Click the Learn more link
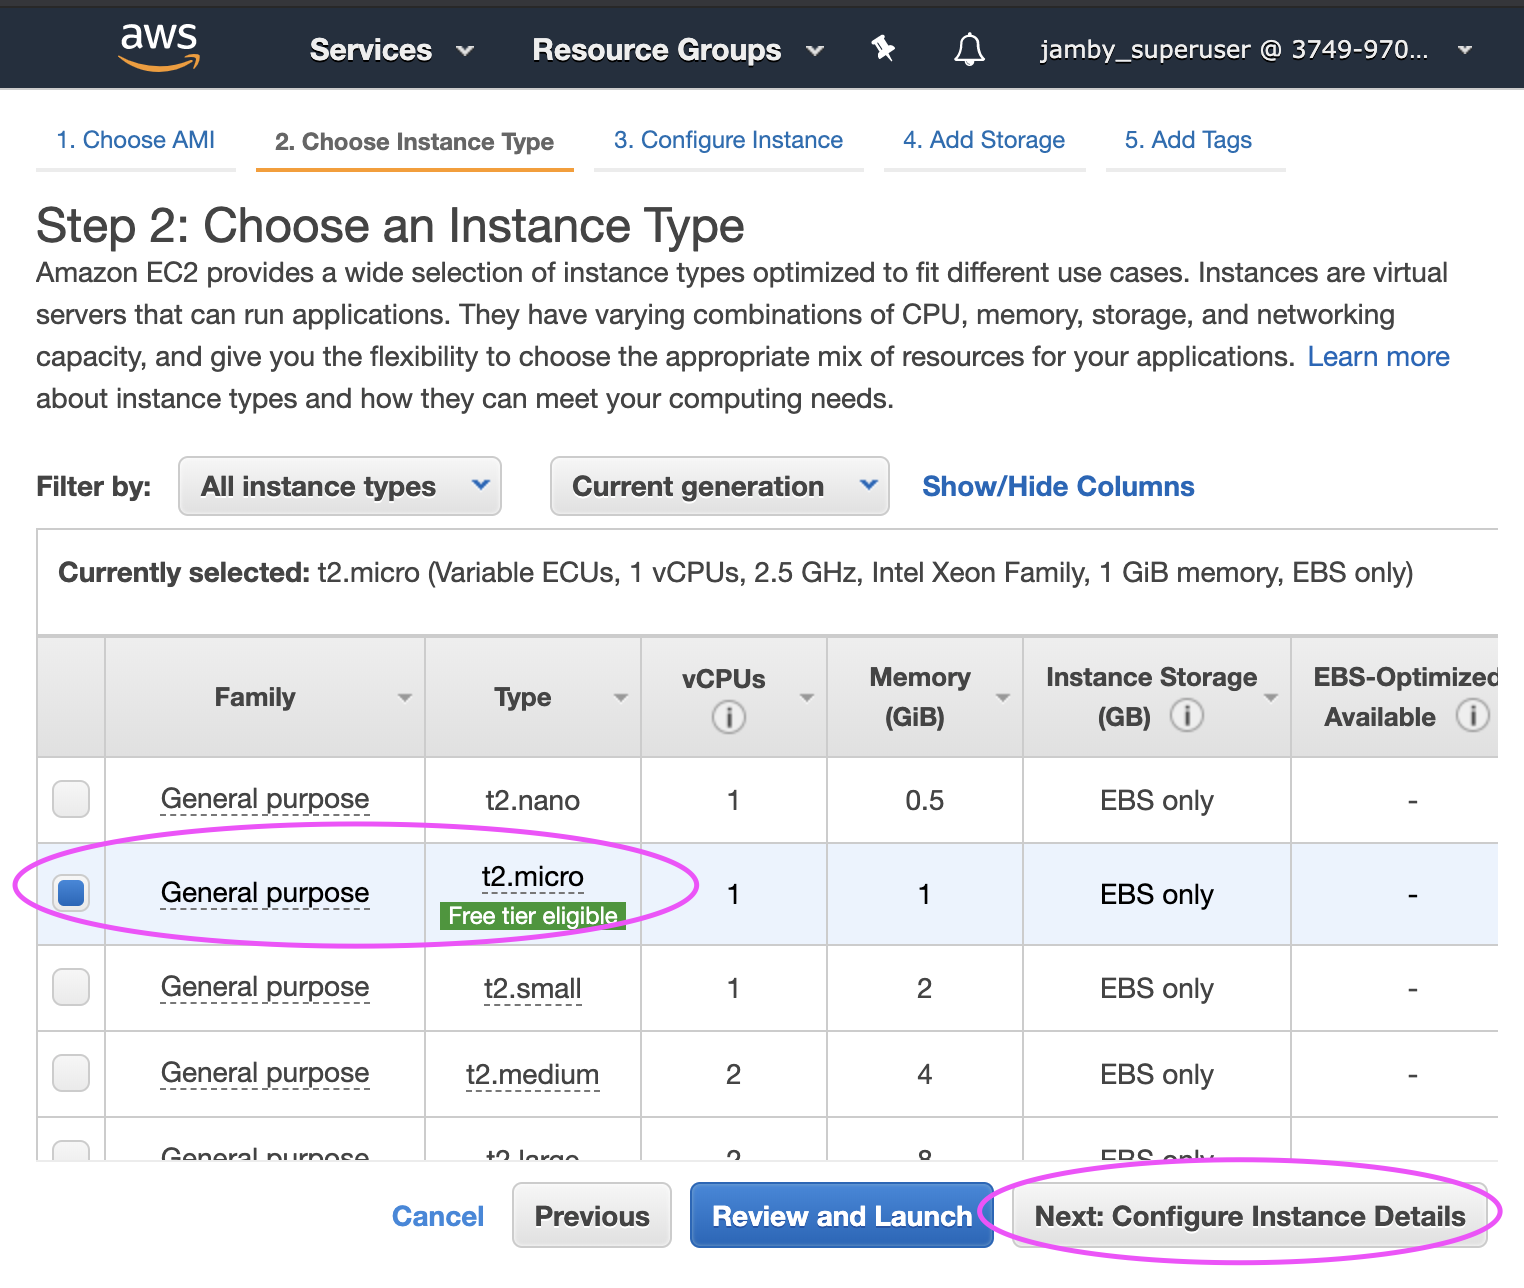 coord(1378,357)
